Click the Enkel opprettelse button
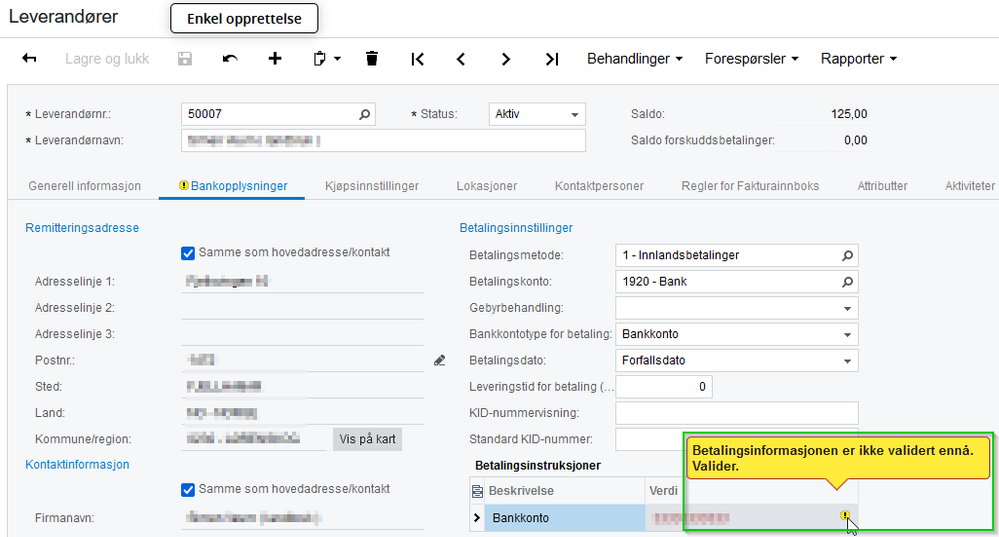 coord(244,18)
